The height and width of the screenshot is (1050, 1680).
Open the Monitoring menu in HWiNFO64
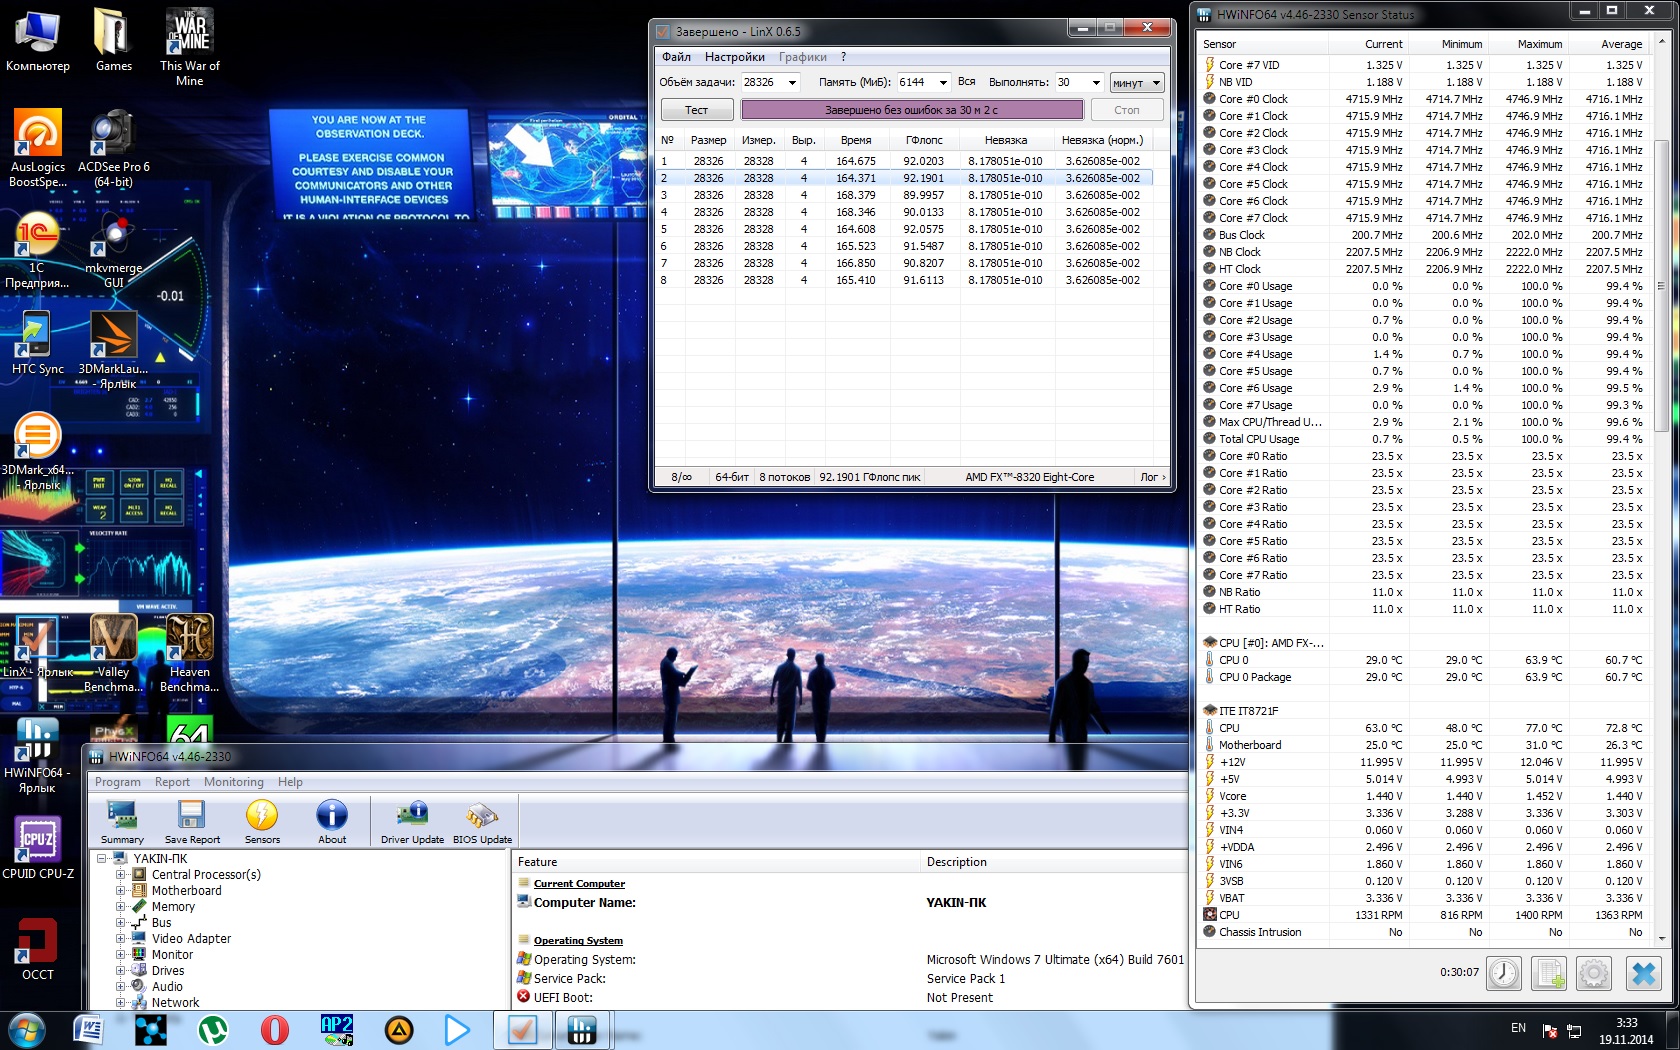(x=233, y=782)
